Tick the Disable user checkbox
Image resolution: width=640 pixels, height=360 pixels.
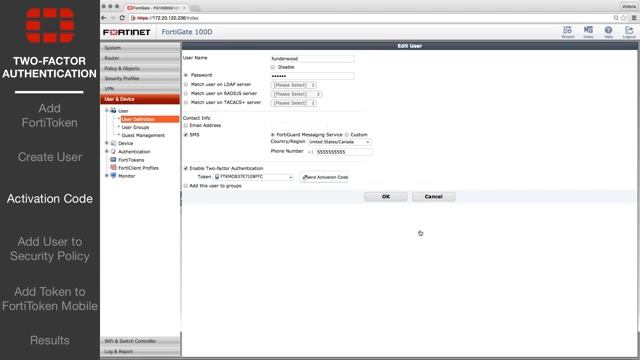click(x=273, y=67)
